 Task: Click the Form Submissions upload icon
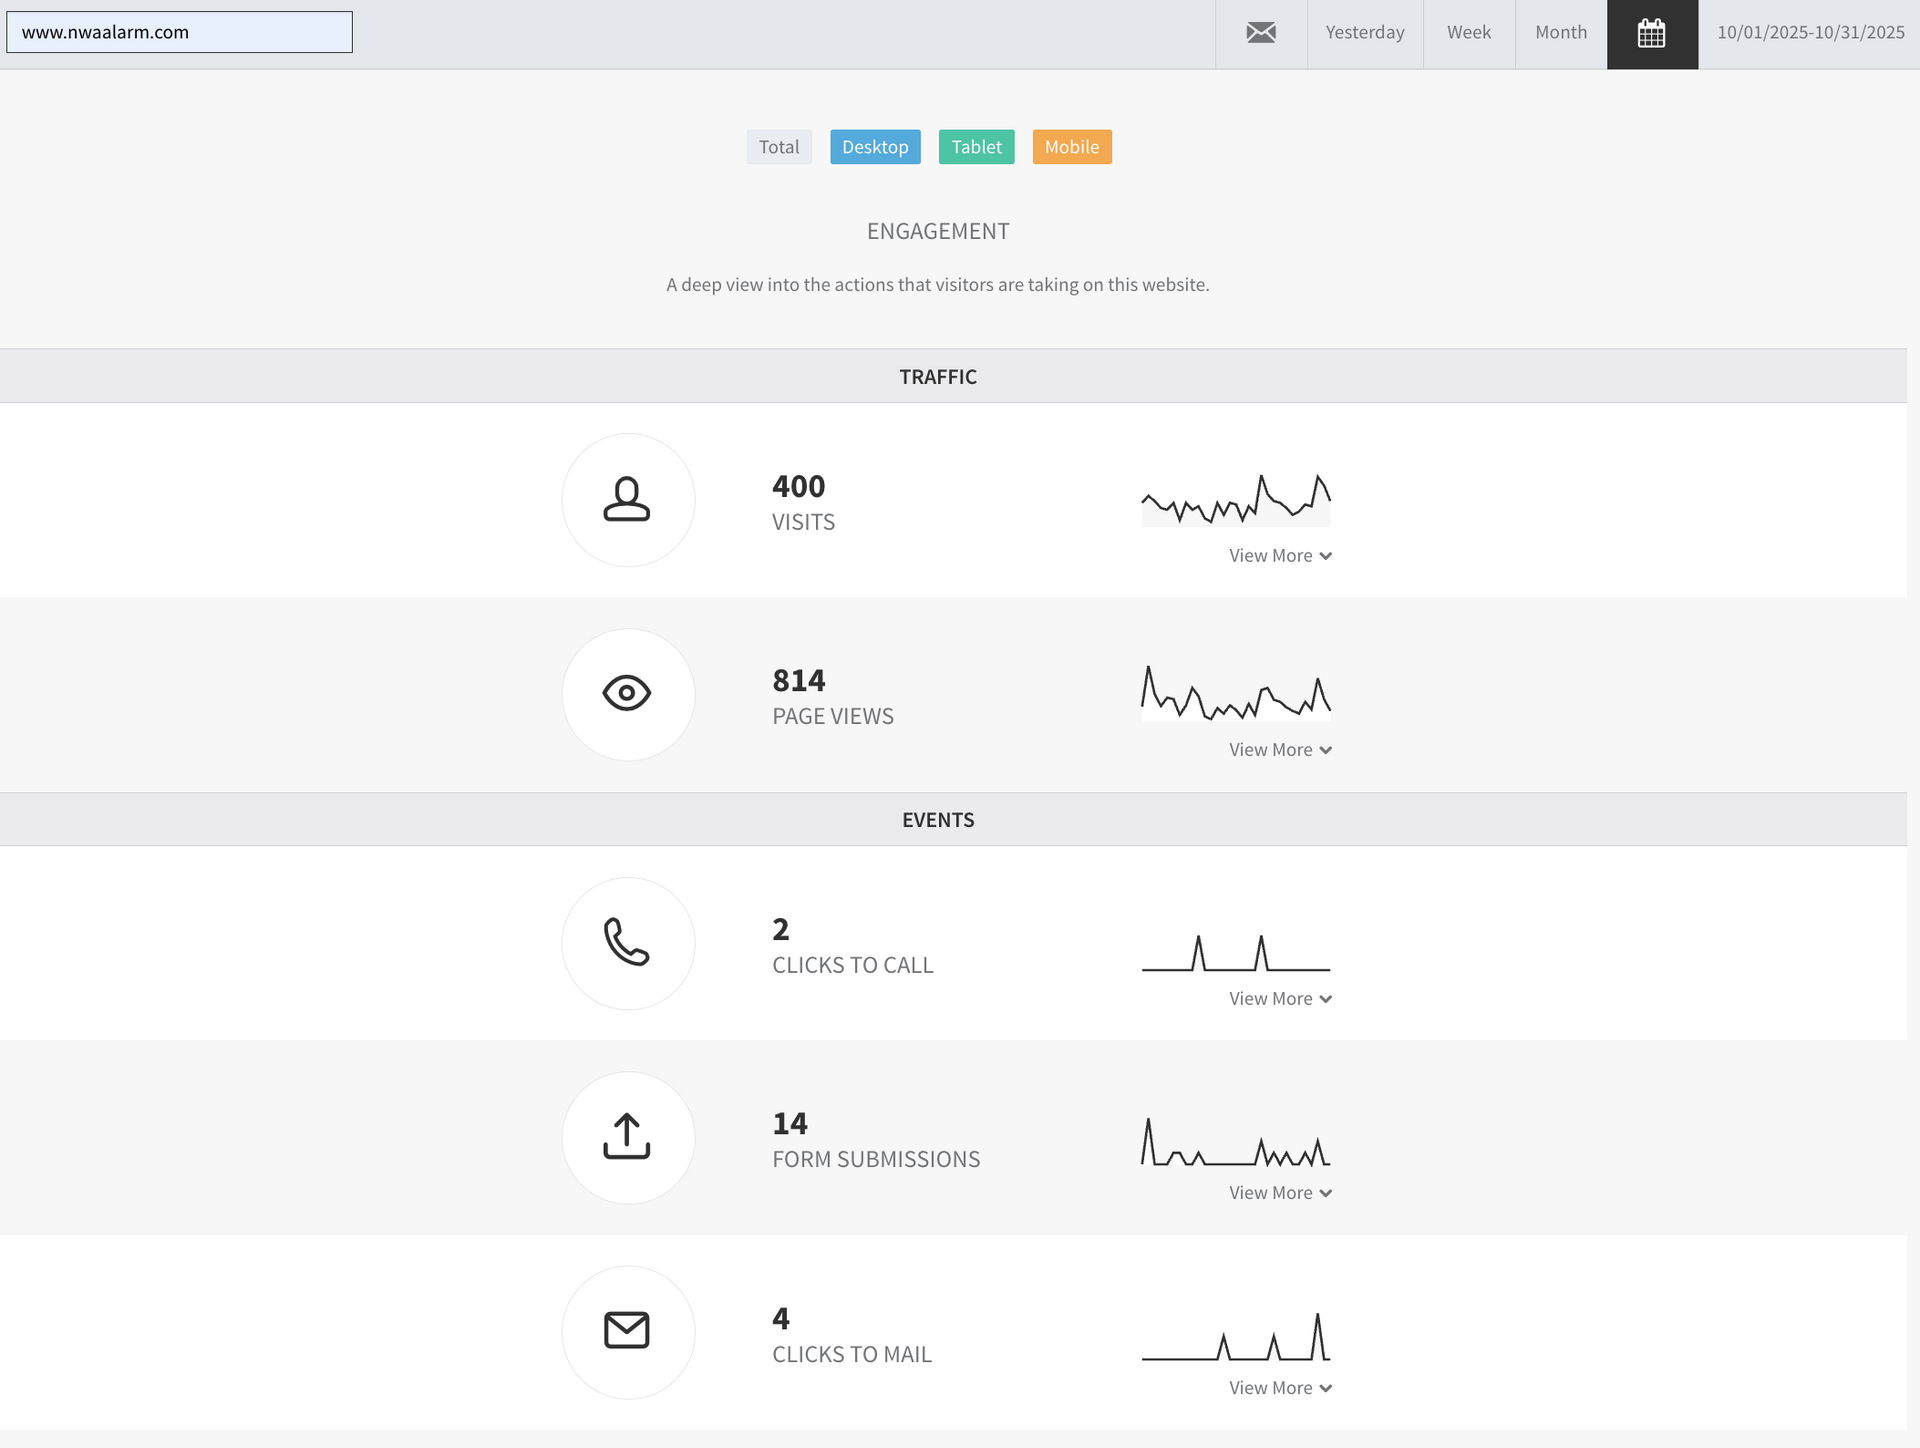[627, 1137]
